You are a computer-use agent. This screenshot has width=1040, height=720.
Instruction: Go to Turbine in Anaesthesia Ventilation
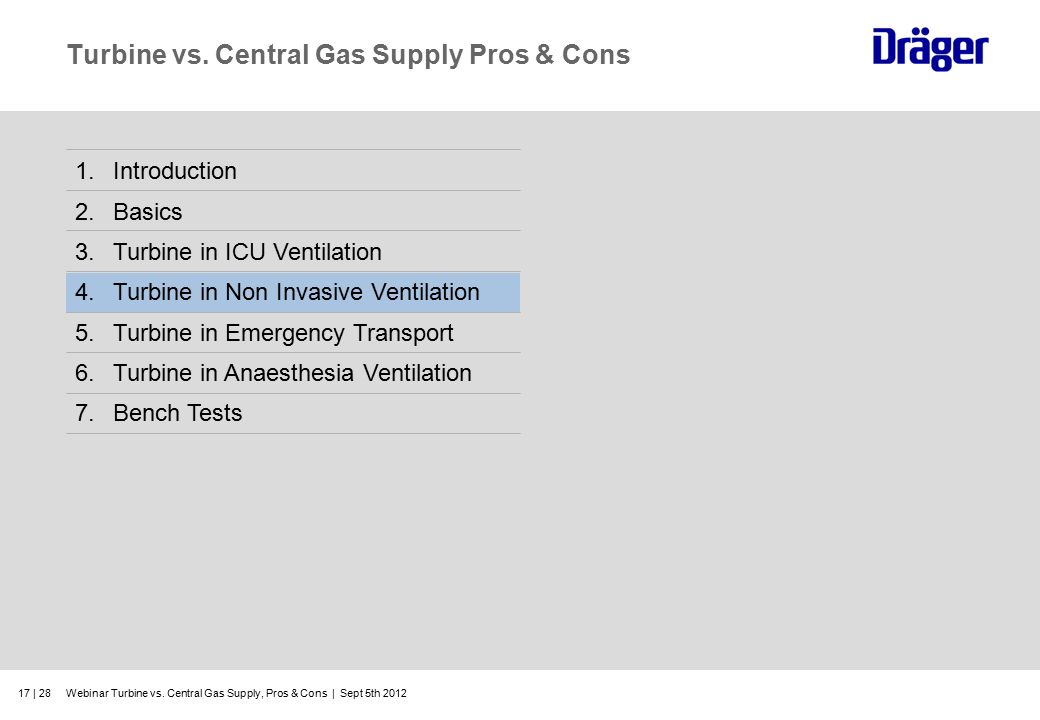pos(293,373)
